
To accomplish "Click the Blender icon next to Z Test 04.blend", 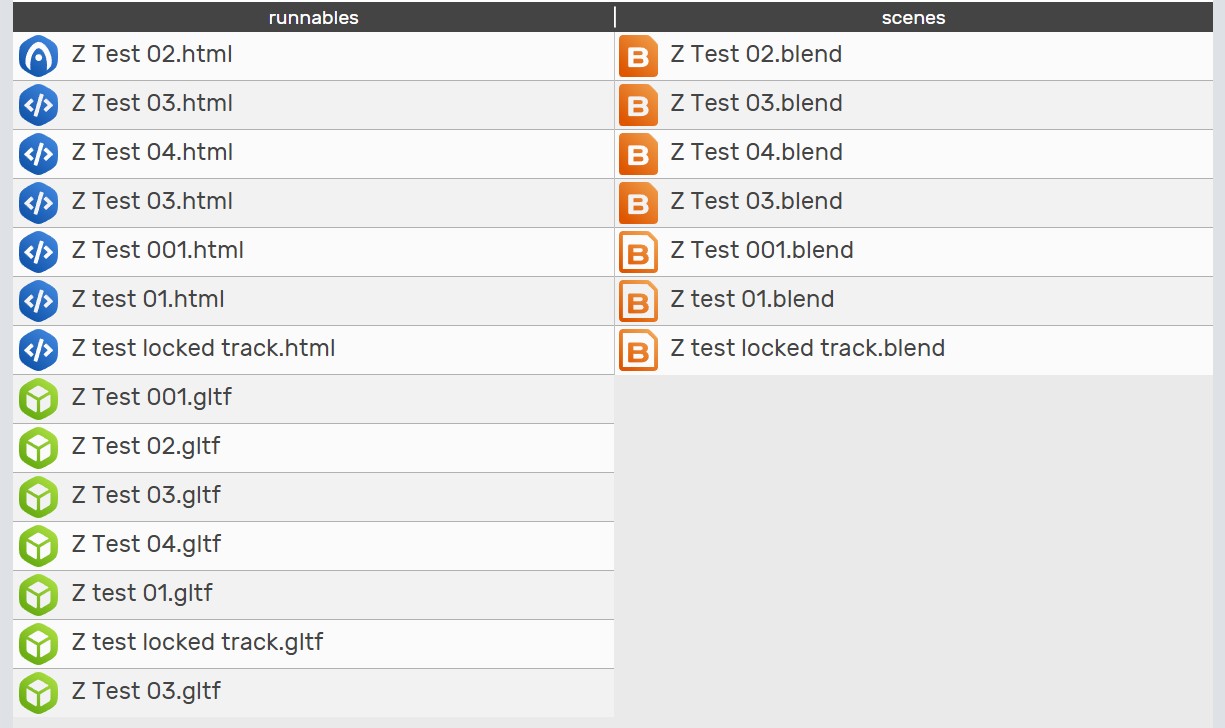I will click(638, 154).
